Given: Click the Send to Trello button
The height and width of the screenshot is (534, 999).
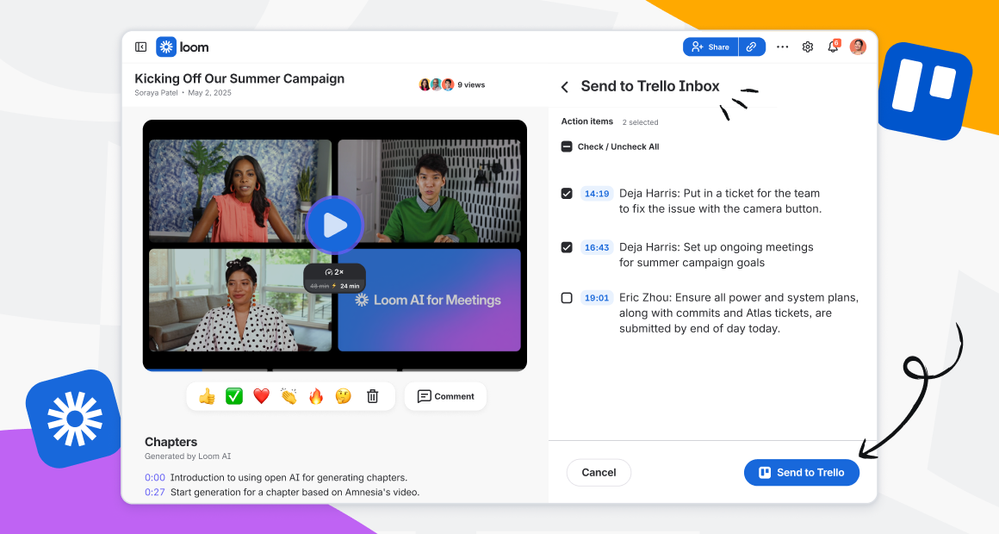Looking at the screenshot, I should coord(801,472).
